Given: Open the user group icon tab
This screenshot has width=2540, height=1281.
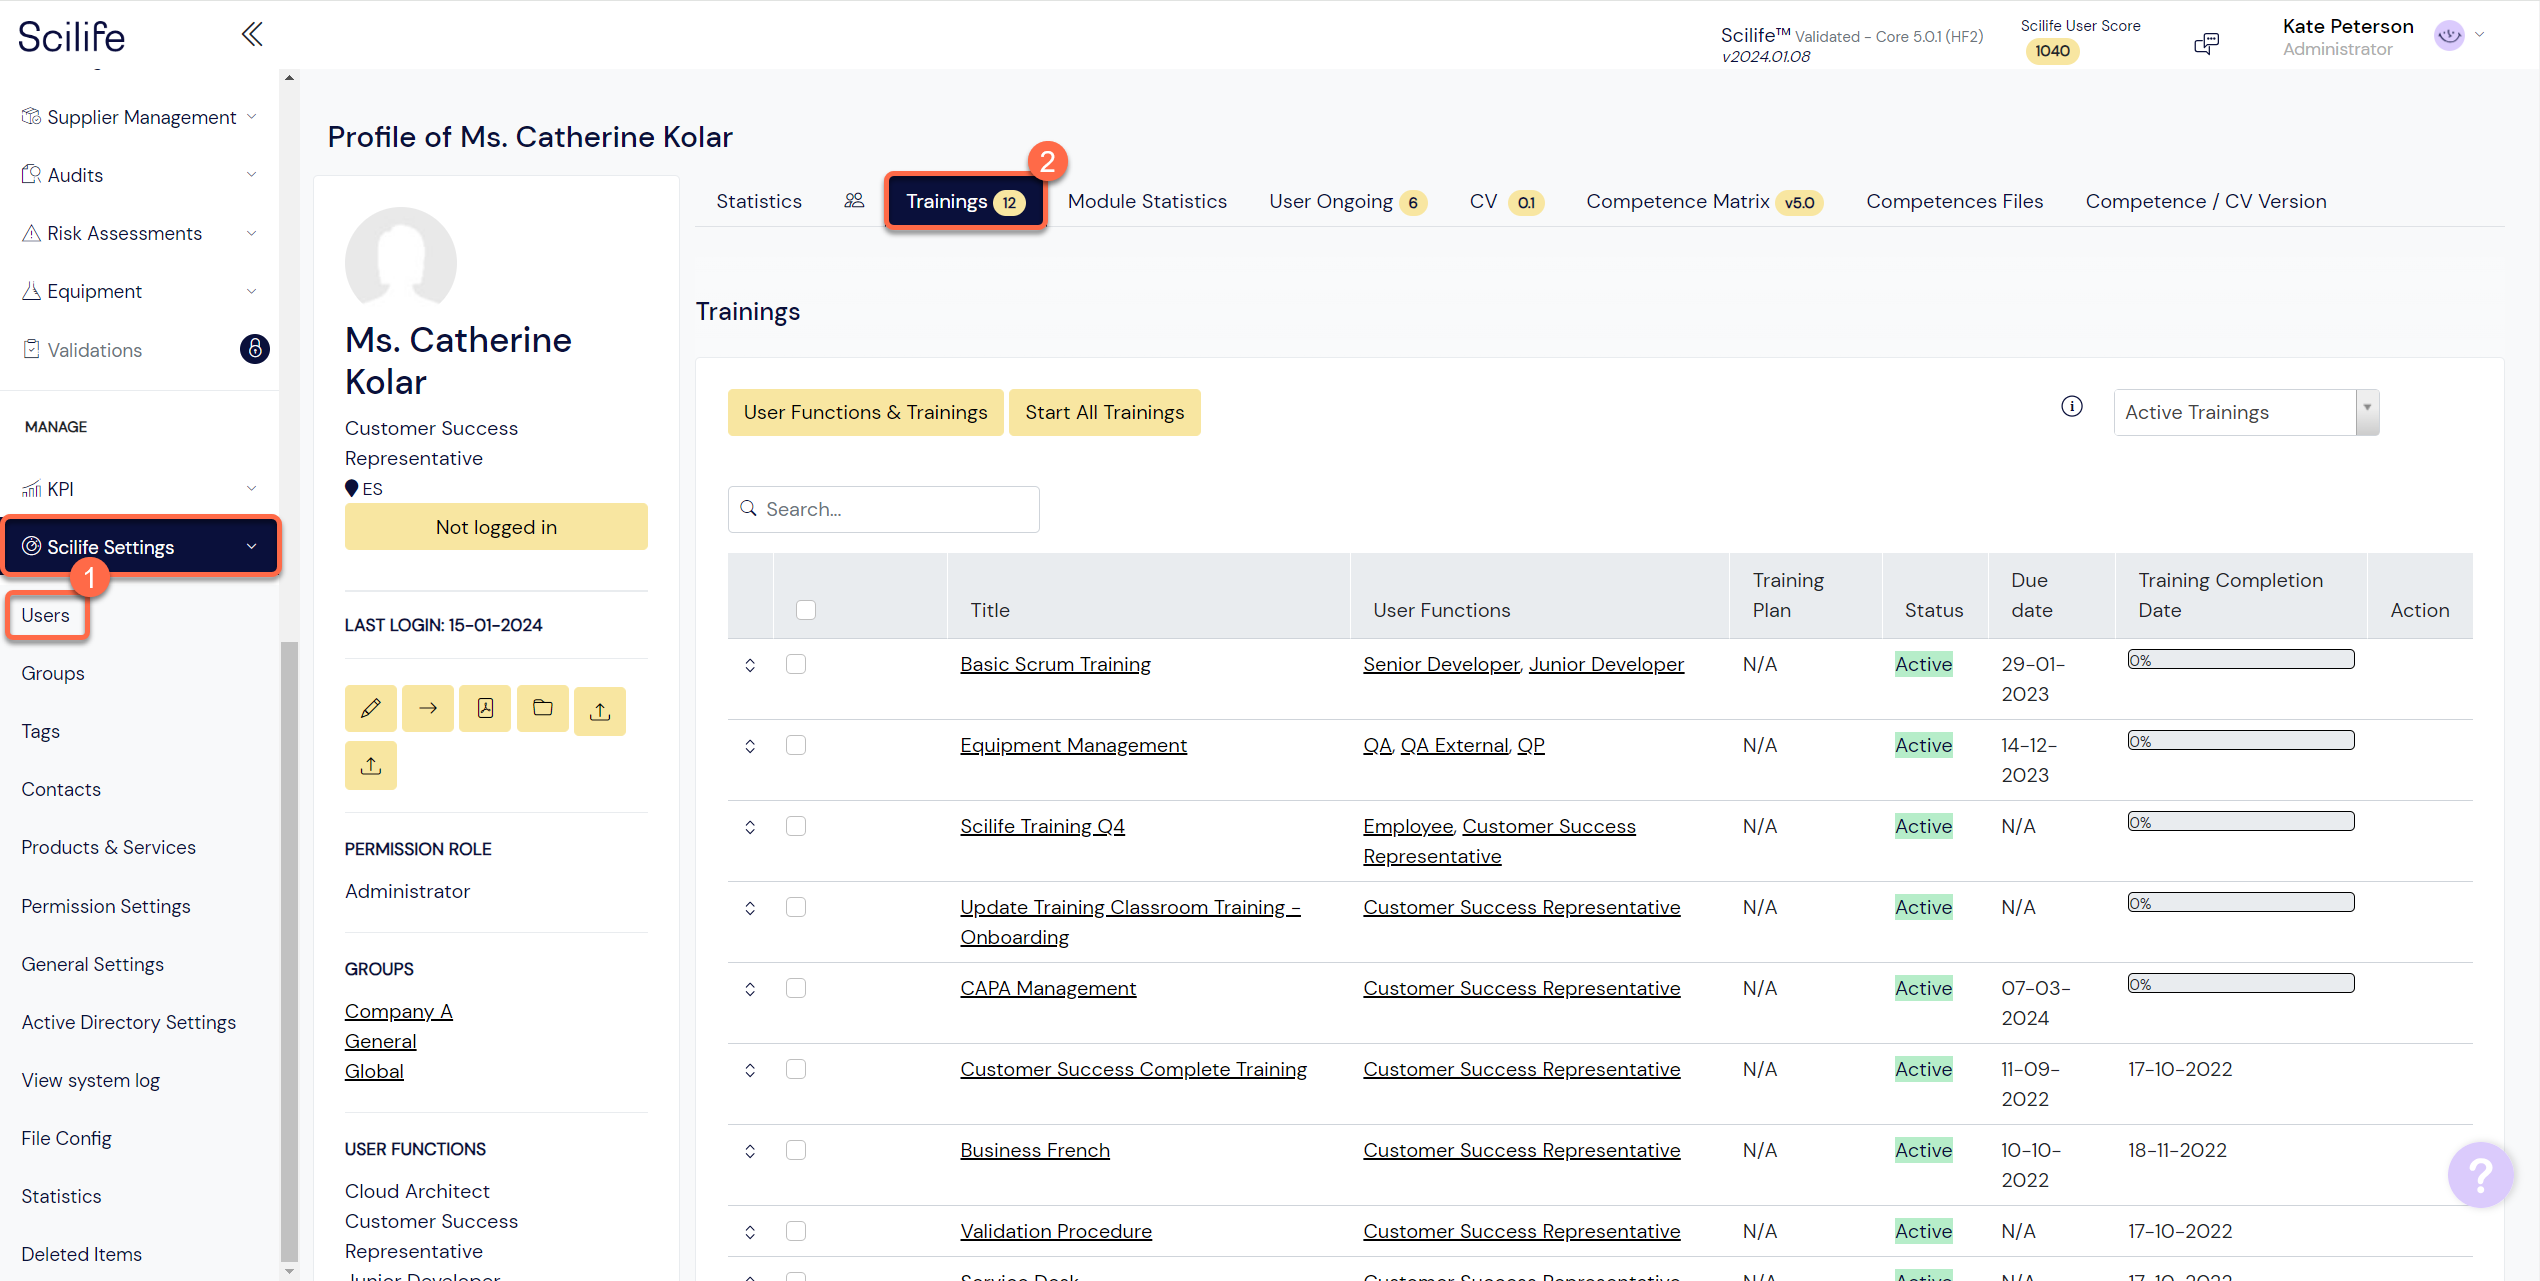Looking at the screenshot, I should coord(854,201).
